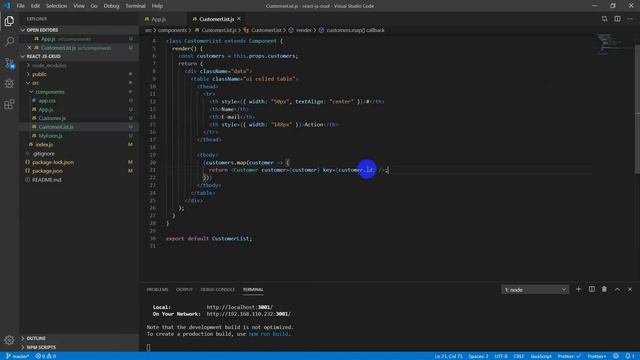The height and width of the screenshot is (360, 640).
Task: Open the Go menu
Action: (94, 6)
